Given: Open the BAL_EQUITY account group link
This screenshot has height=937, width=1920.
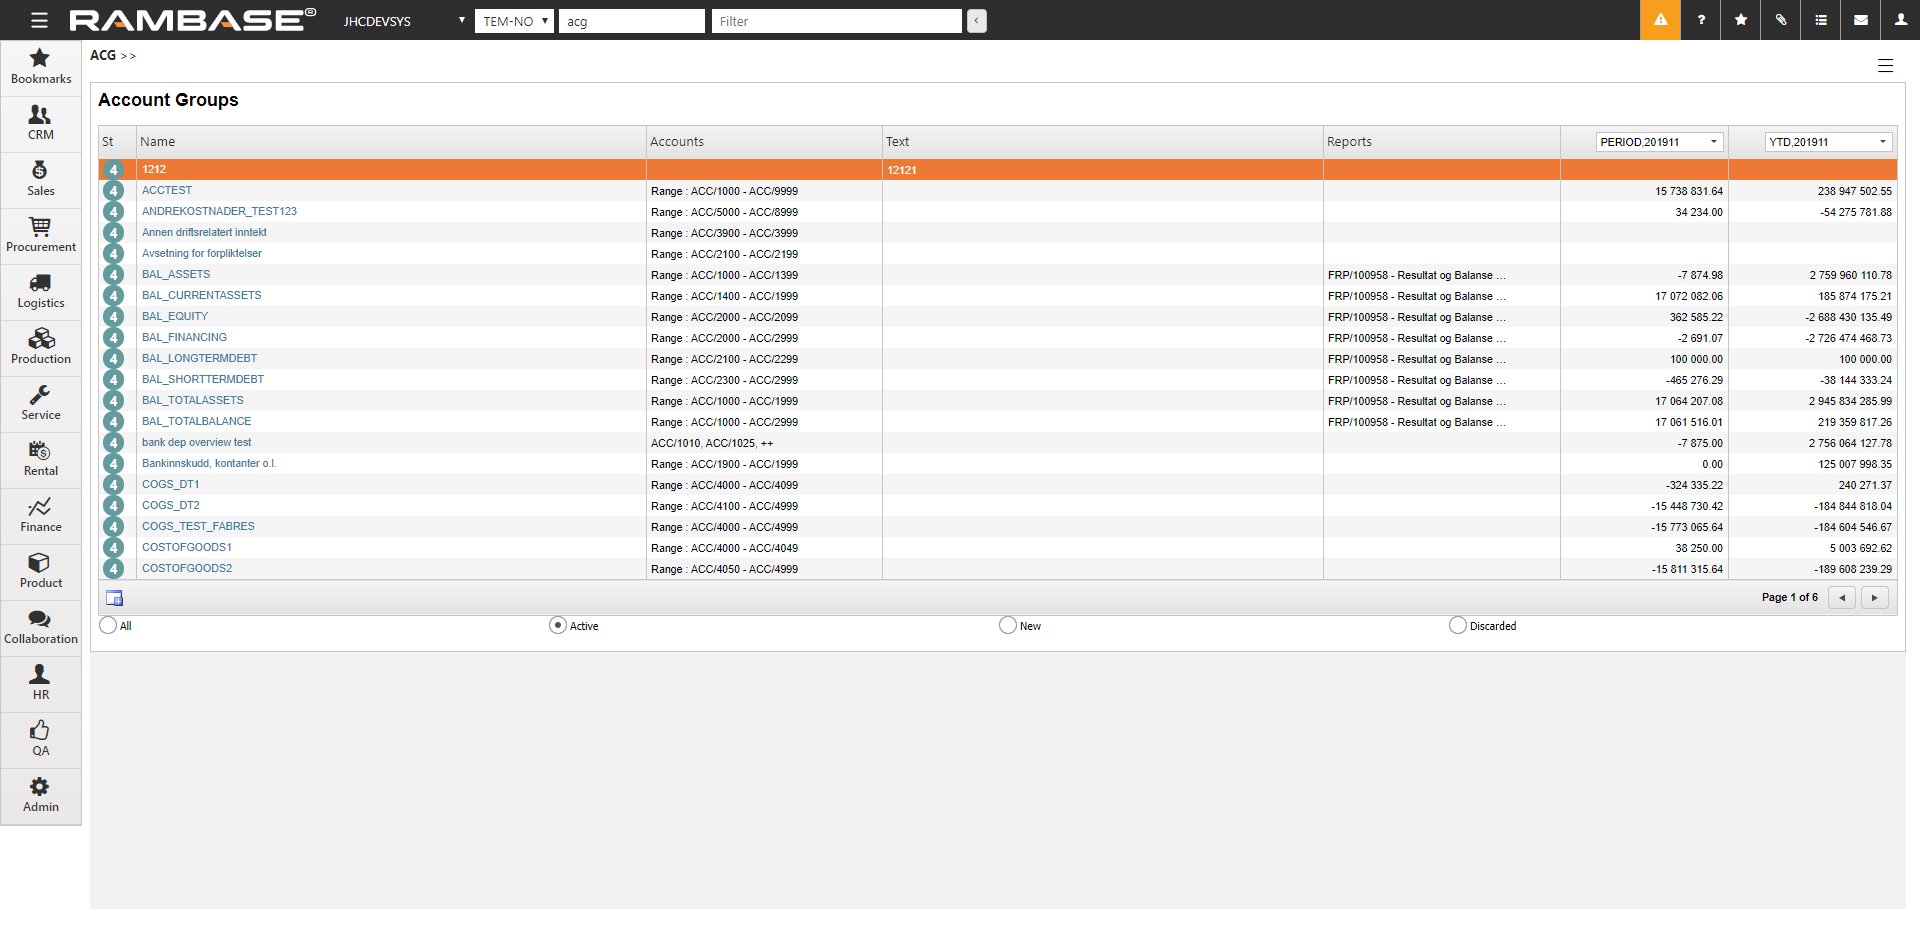Looking at the screenshot, I should tap(175, 316).
